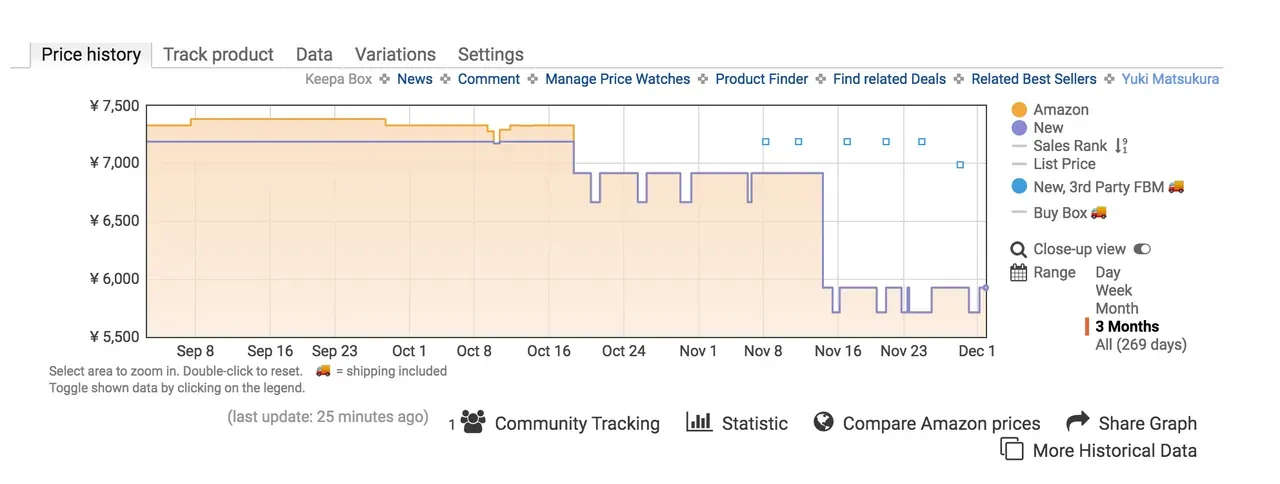Select All (269 days) range
Viewport: 1280px width, 484px height.
point(1141,344)
